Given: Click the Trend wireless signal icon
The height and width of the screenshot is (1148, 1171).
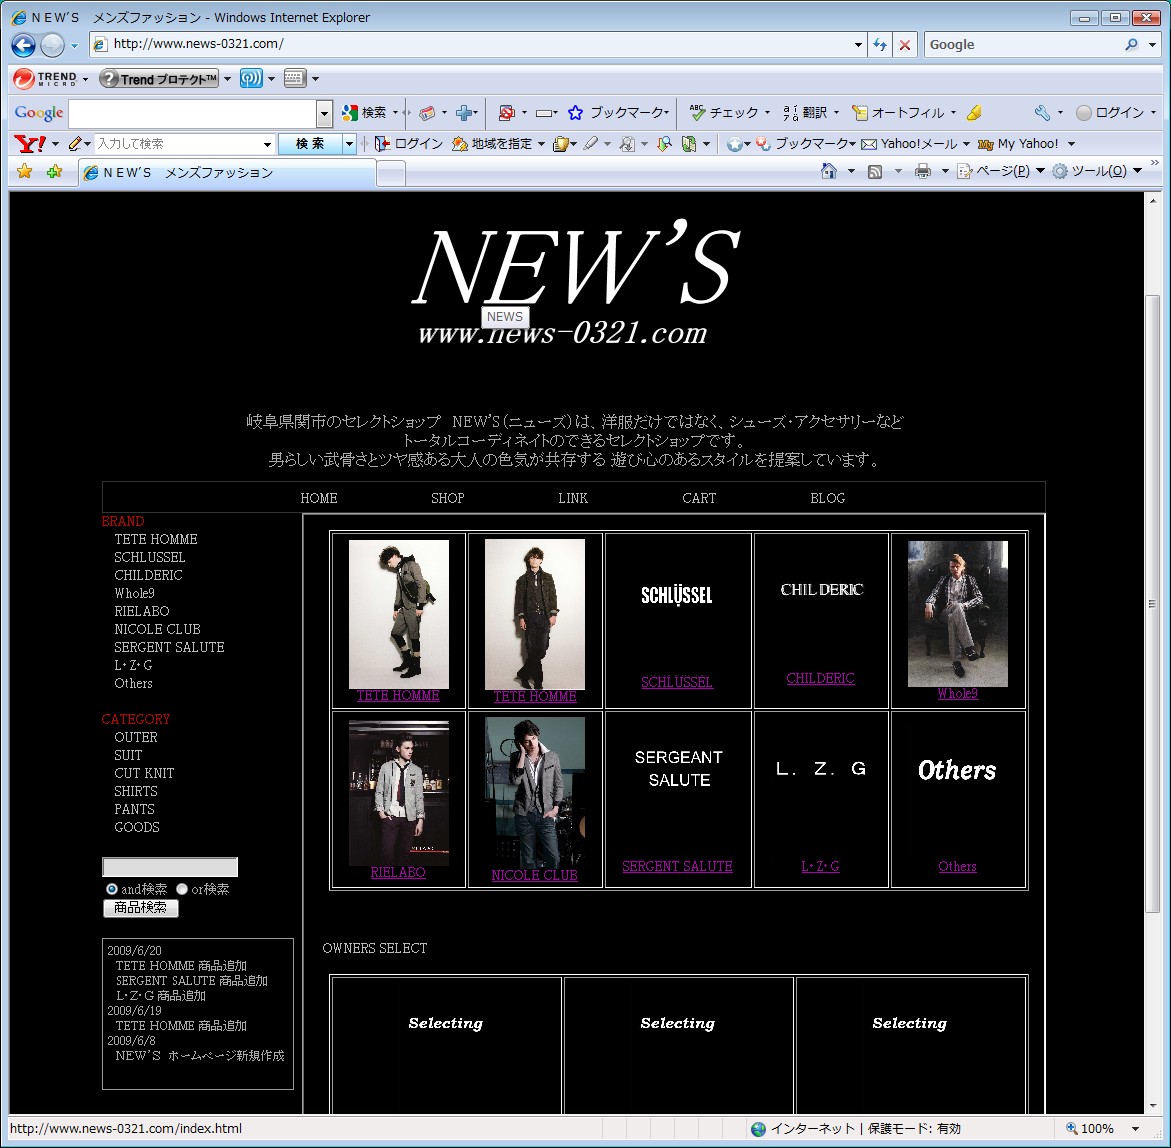Looking at the screenshot, I should coord(251,78).
